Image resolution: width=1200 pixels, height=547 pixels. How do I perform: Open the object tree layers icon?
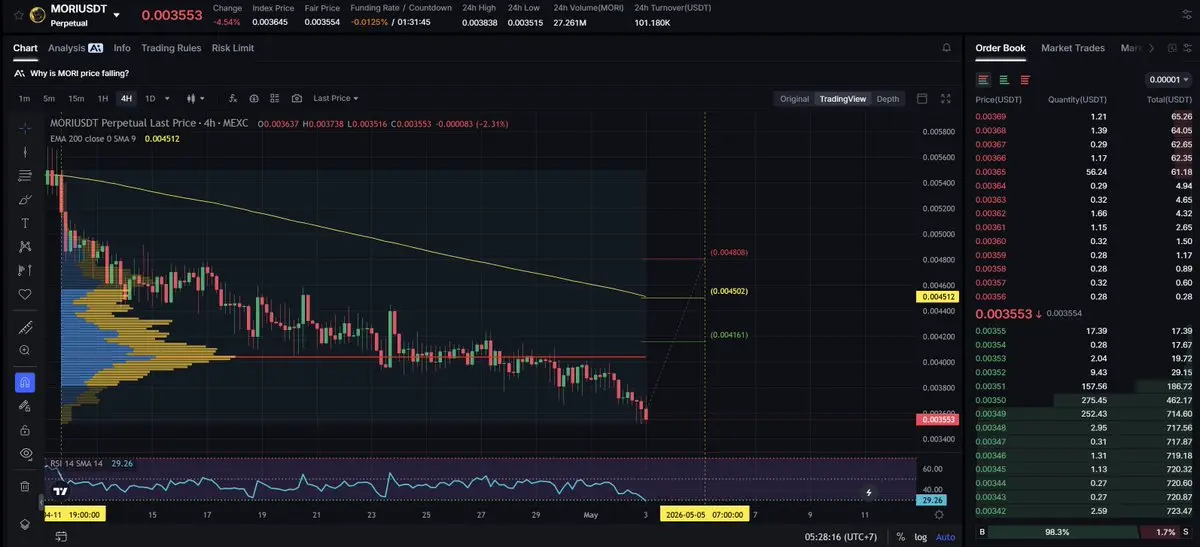click(25, 524)
